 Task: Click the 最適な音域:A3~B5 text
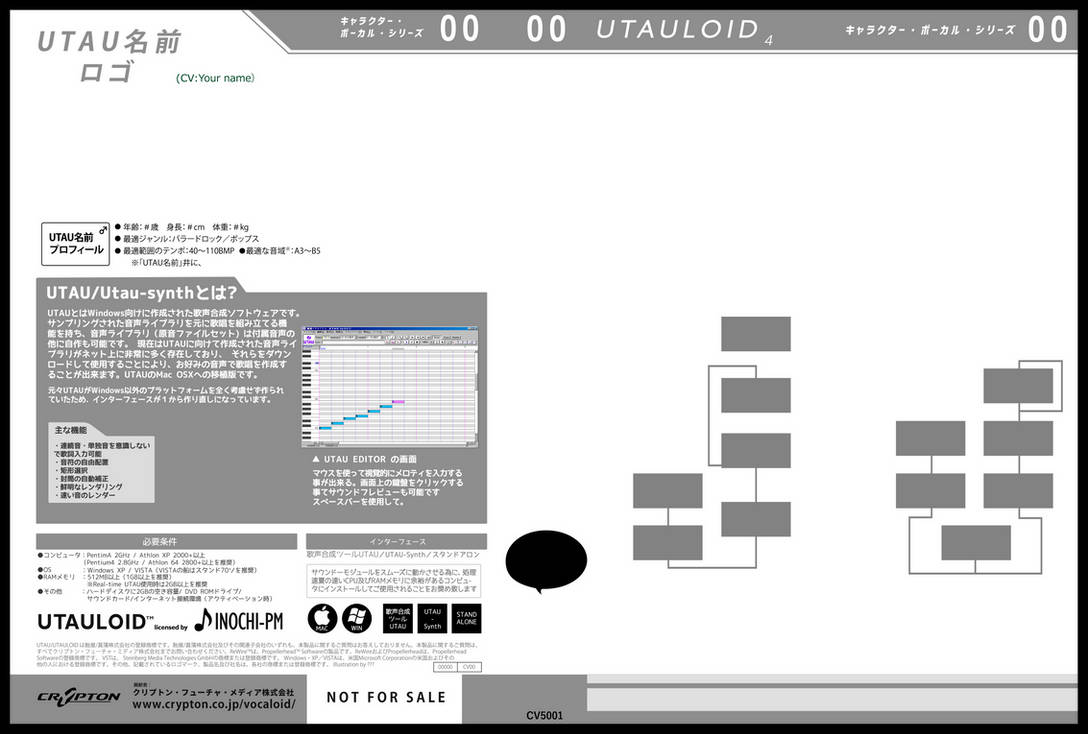click(x=280, y=250)
